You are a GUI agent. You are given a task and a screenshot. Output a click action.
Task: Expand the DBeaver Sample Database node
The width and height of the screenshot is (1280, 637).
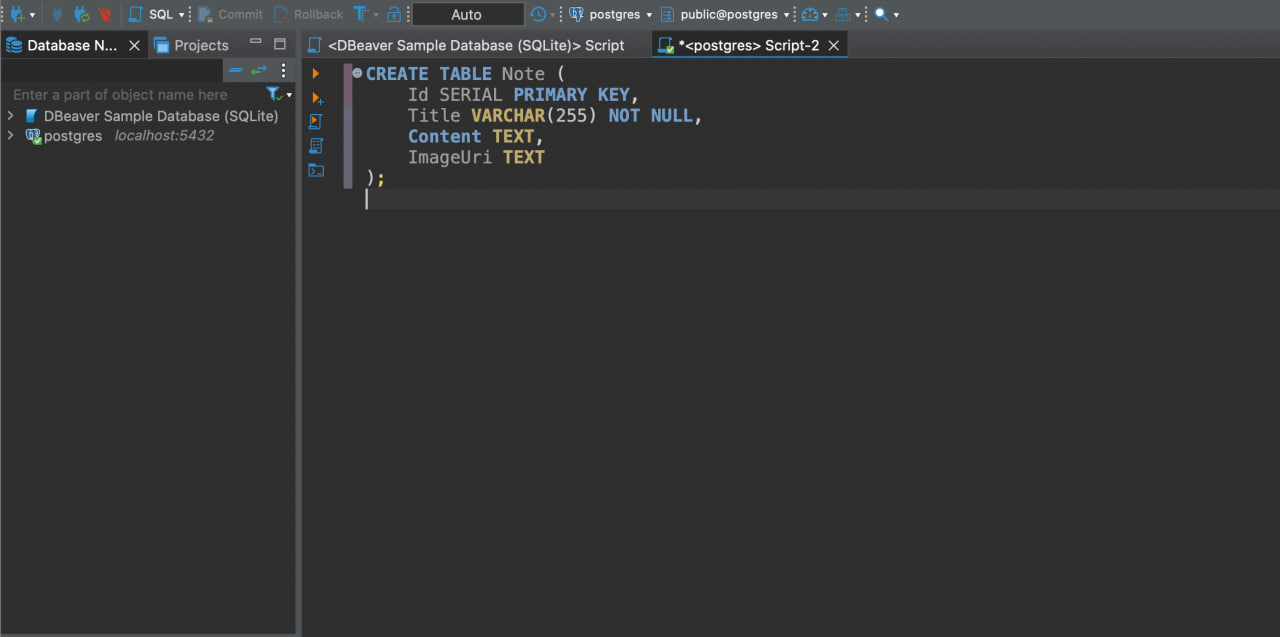coord(11,116)
